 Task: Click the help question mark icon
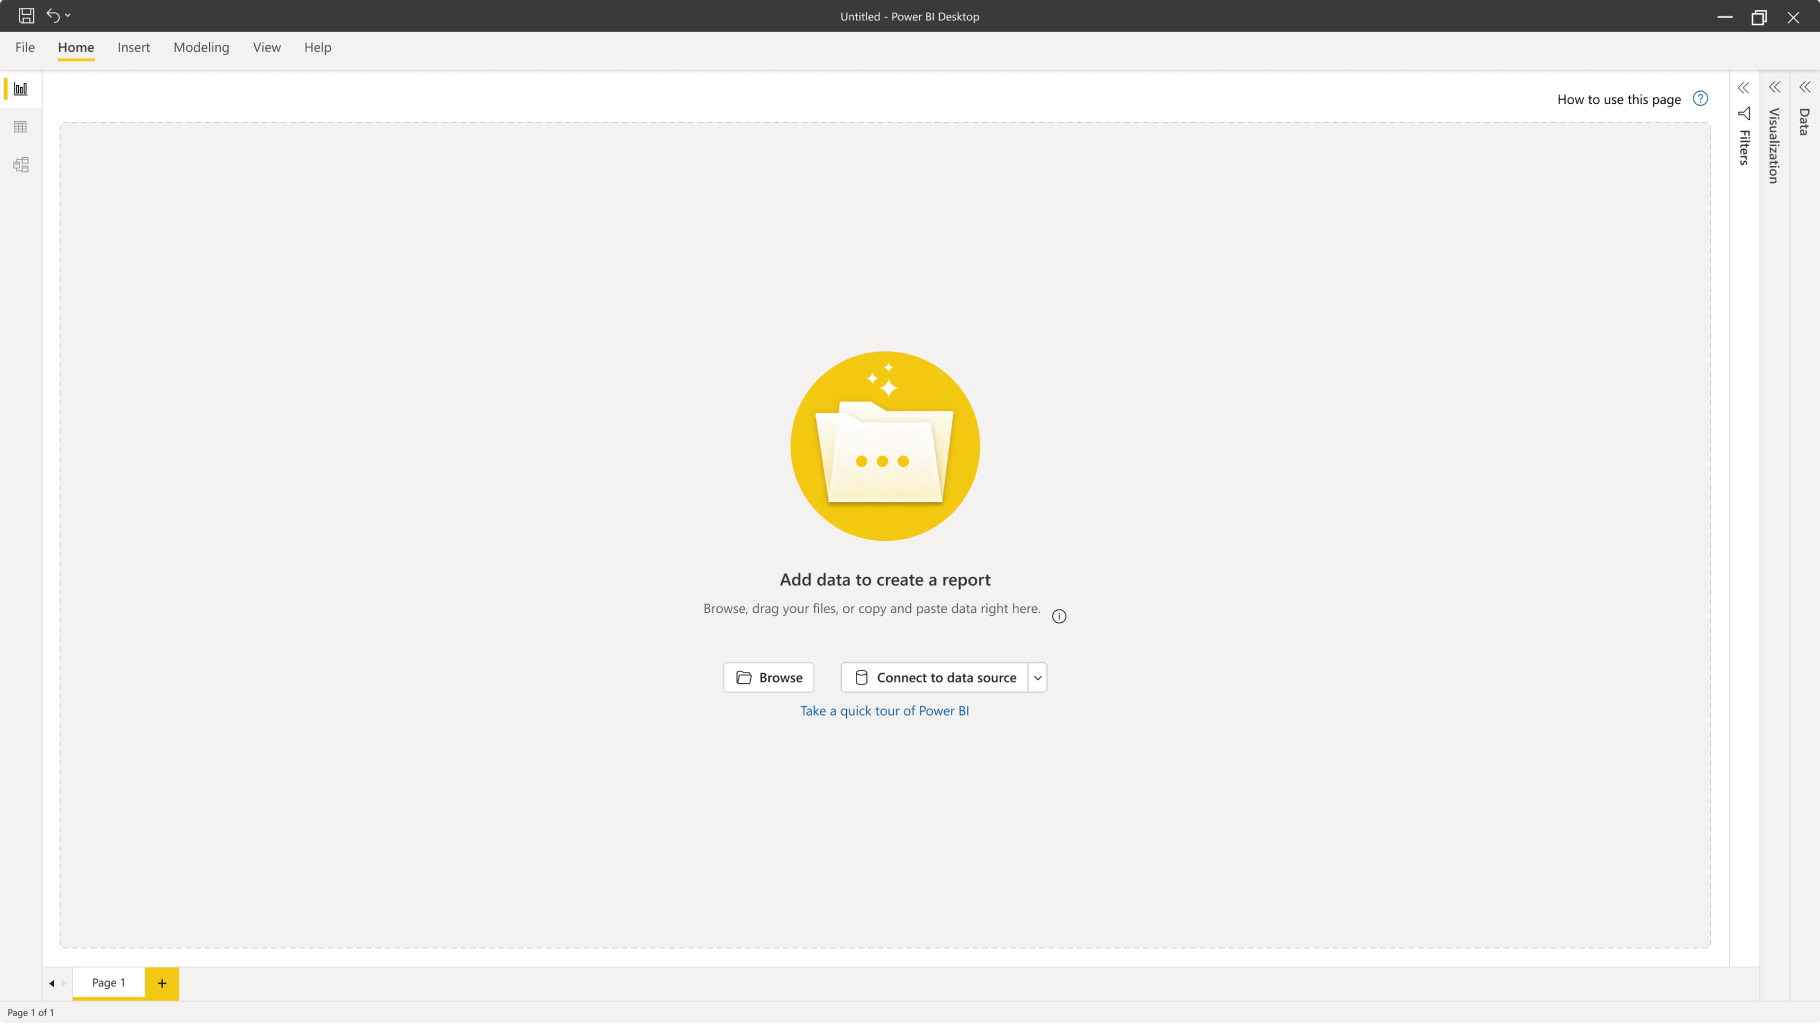(1700, 99)
